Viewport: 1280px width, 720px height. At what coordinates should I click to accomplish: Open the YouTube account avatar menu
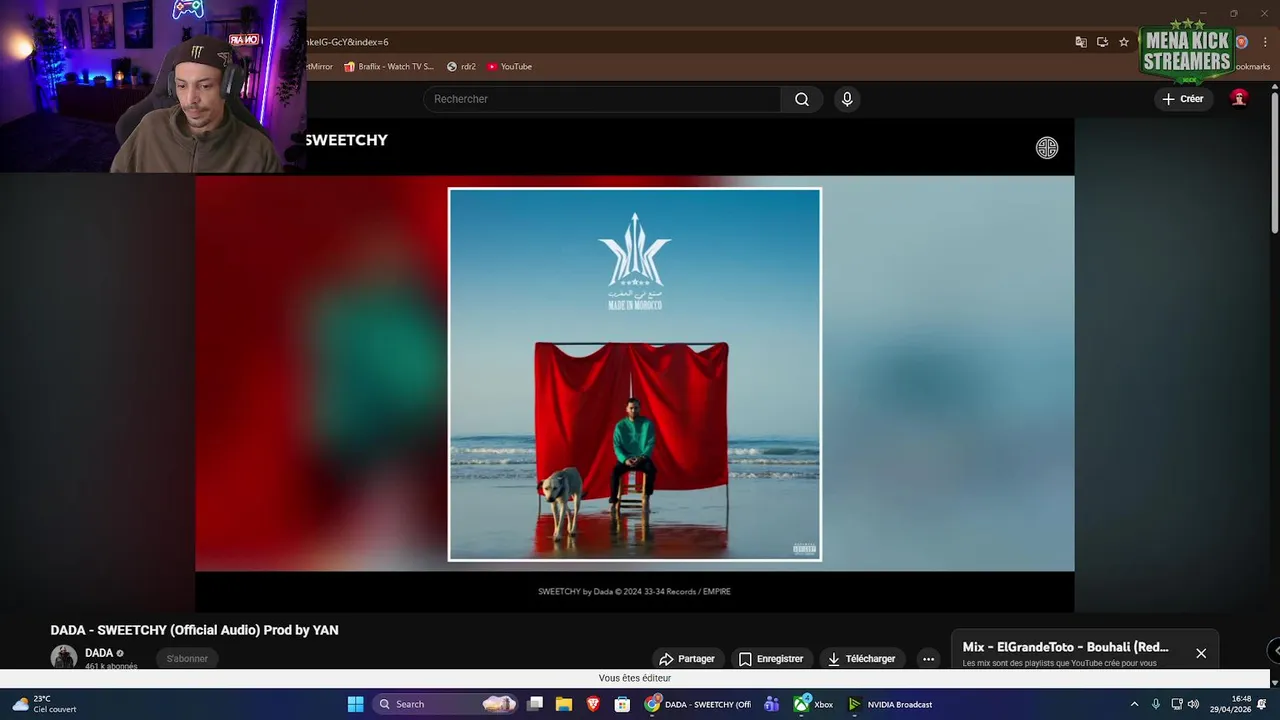1239,98
